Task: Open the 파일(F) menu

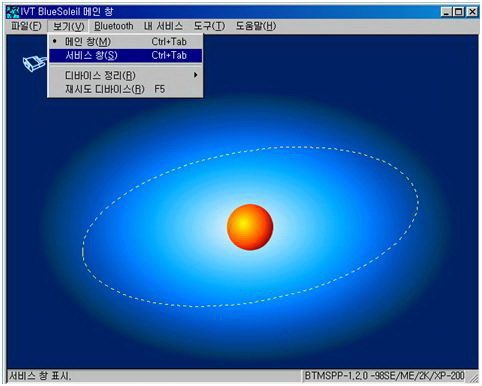Action: [26, 26]
